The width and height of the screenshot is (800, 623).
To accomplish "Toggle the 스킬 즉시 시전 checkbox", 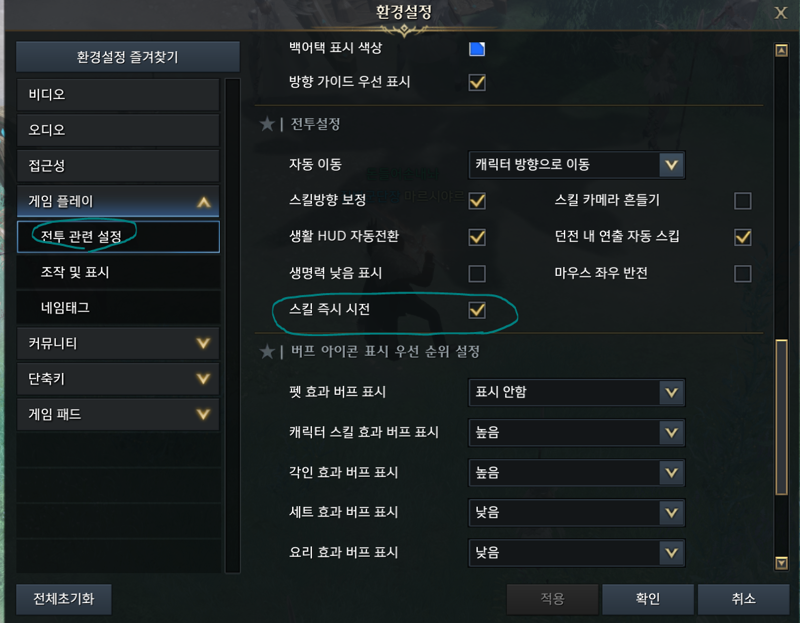I will [477, 310].
